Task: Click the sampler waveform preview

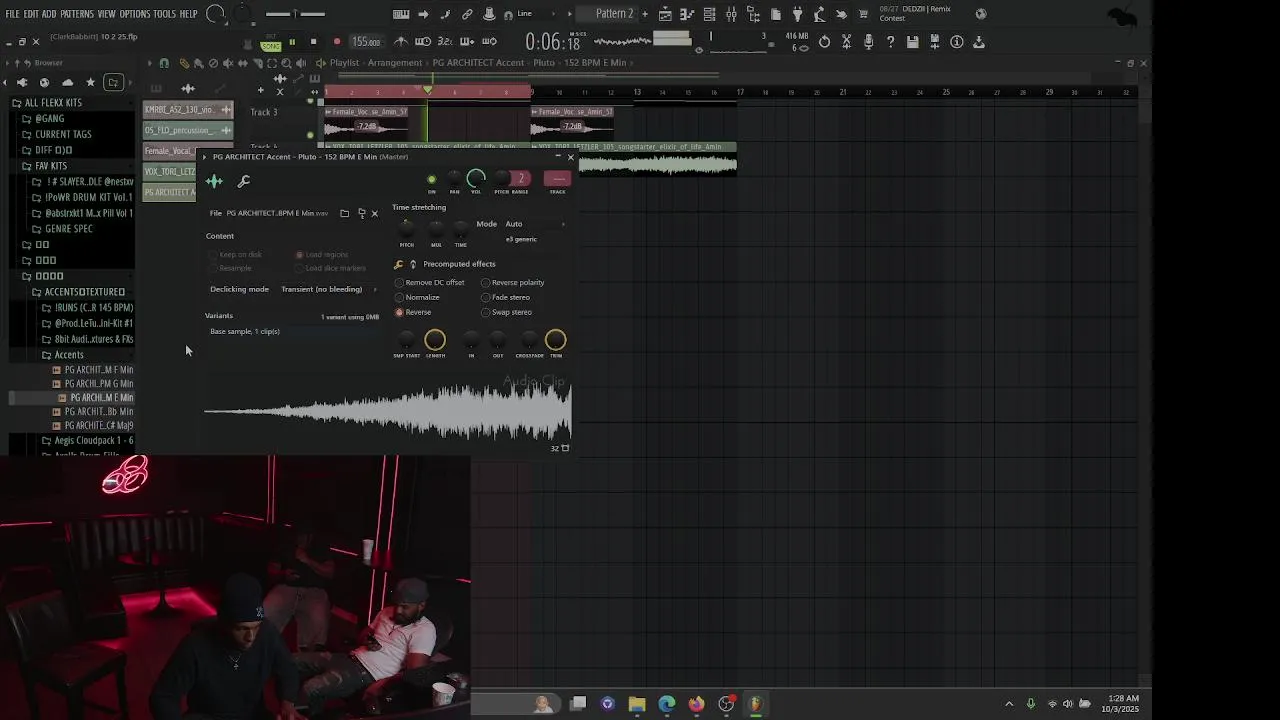Action: tap(388, 411)
